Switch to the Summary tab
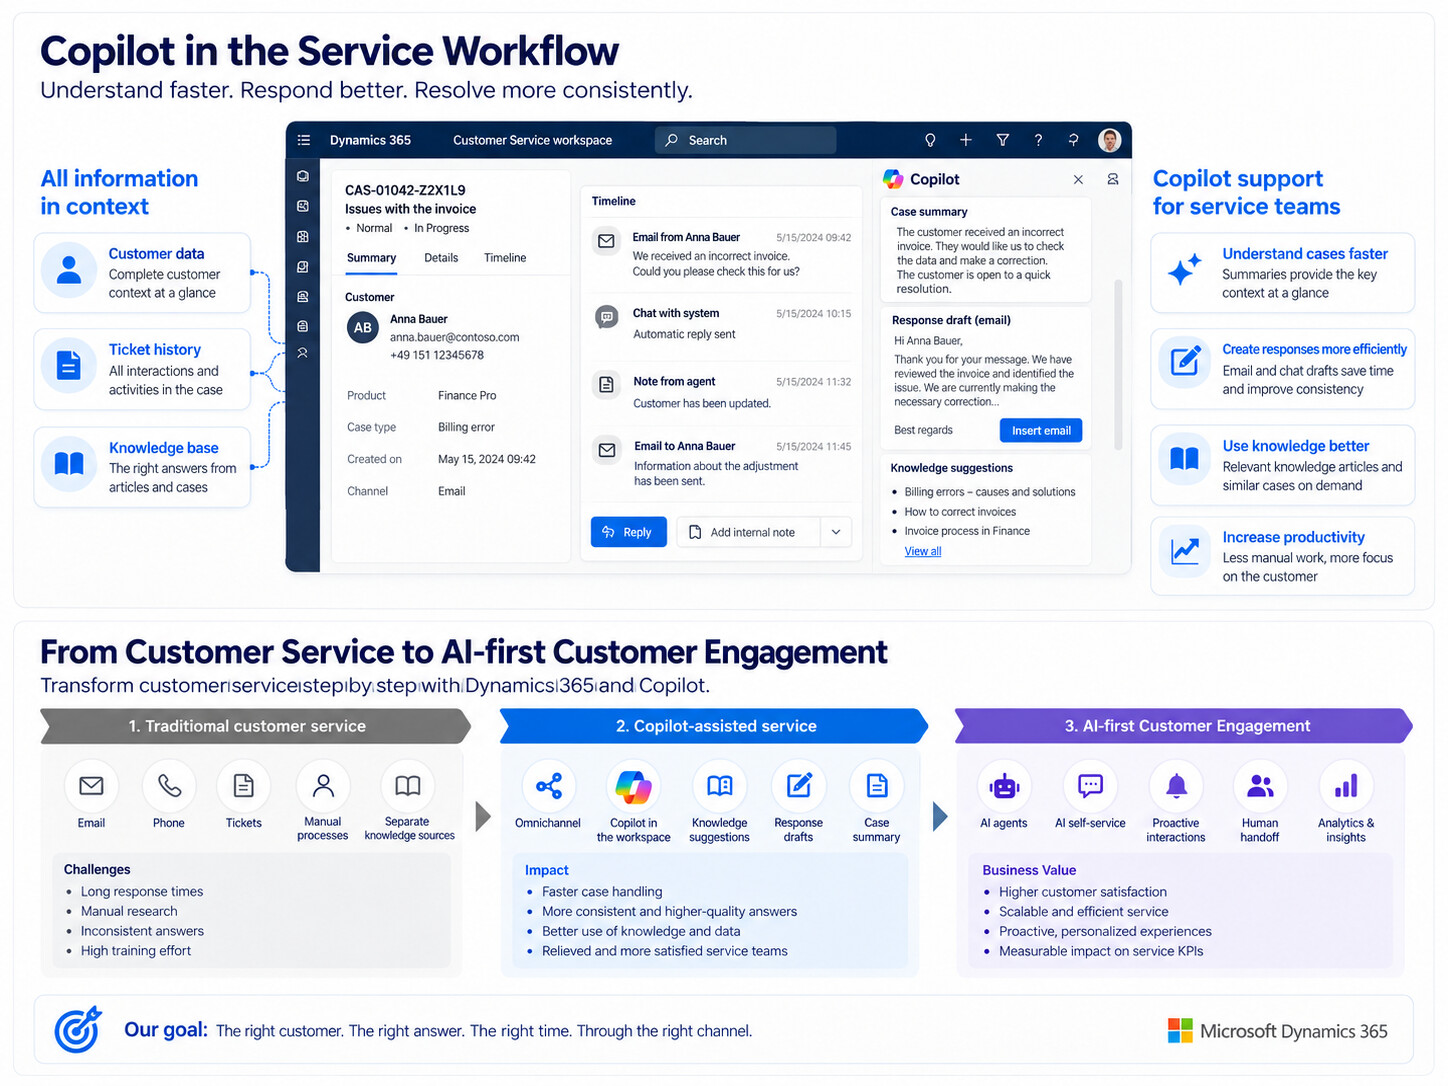The height and width of the screenshot is (1086, 1448). pos(371,258)
